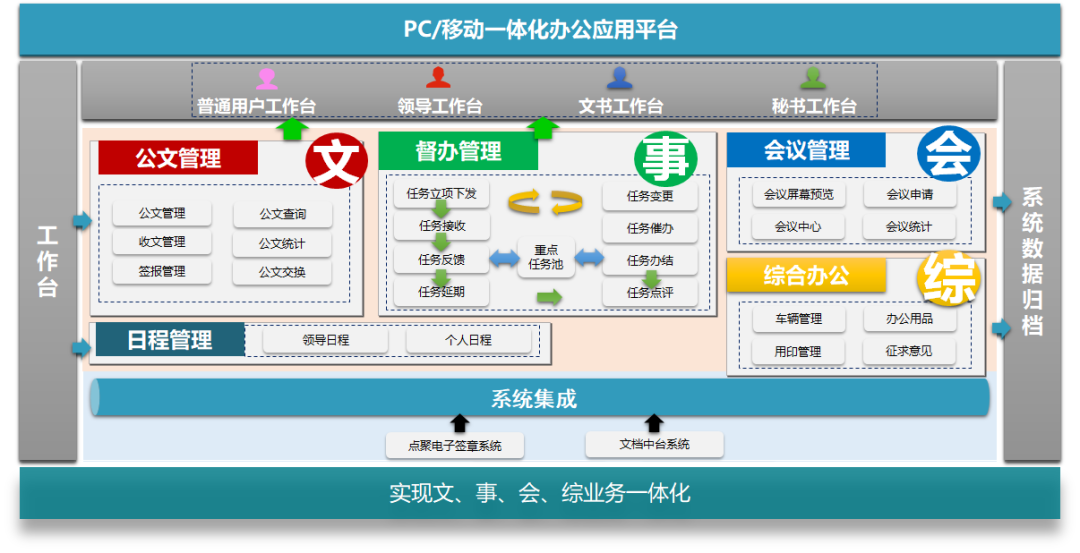Click the 领导日程 button
Screen dimensions: 1080x553
[x=326, y=340]
